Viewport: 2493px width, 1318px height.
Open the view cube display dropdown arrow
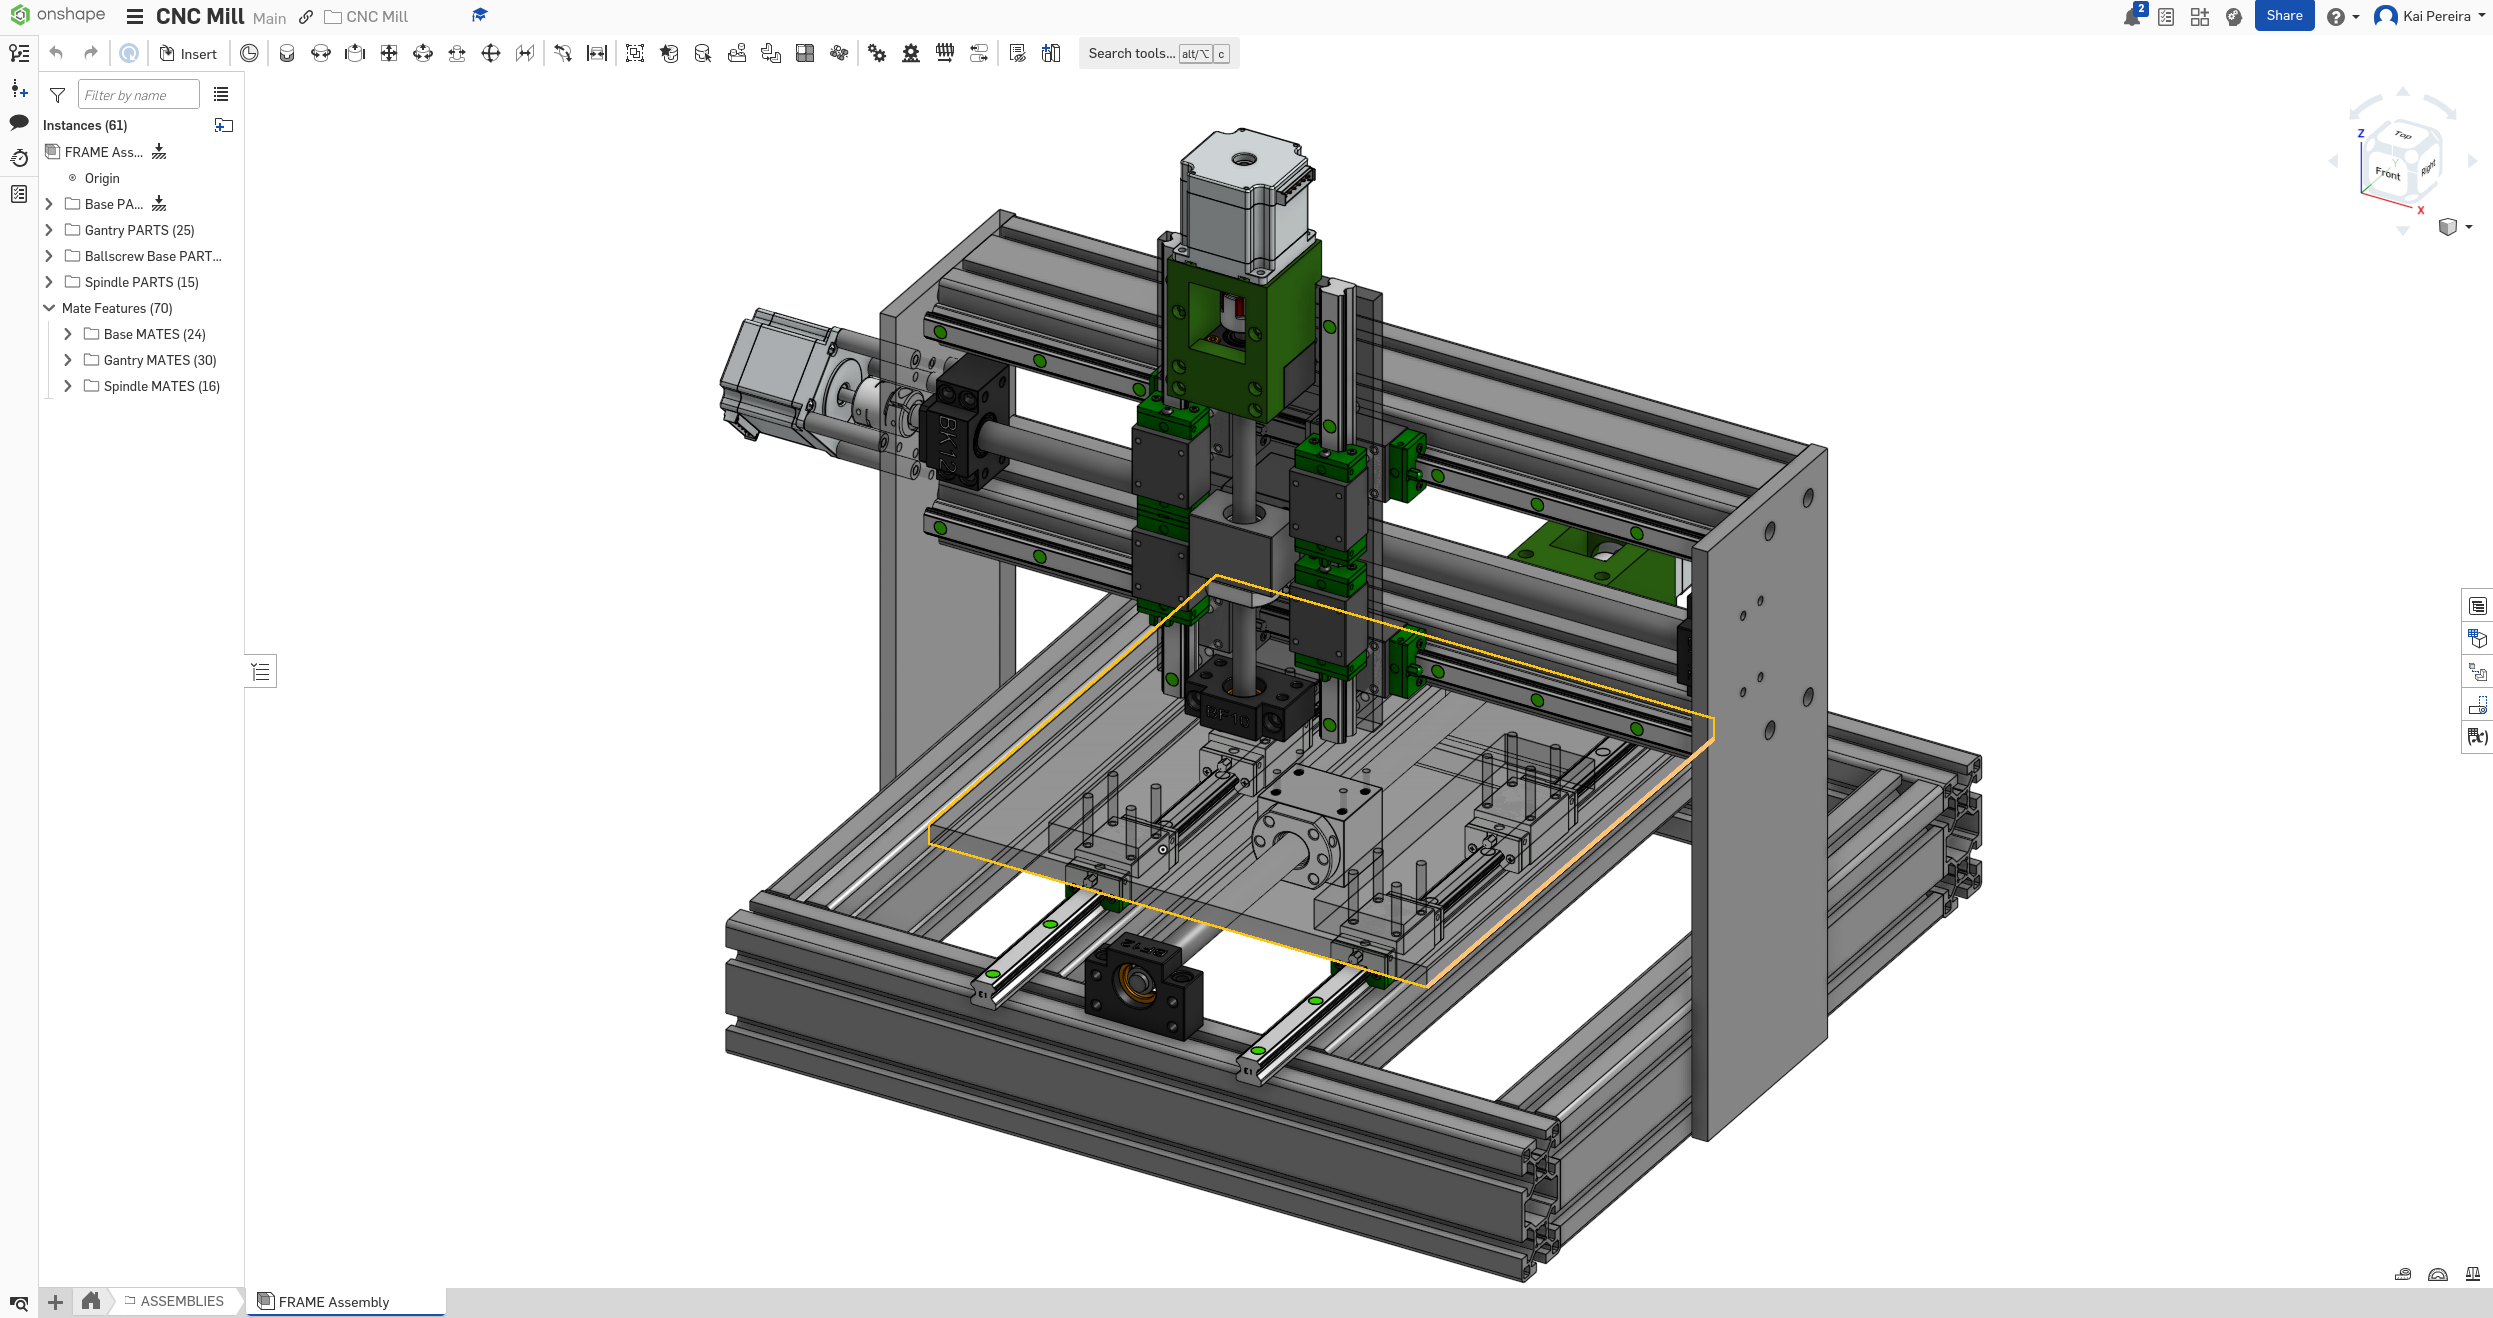[2469, 227]
